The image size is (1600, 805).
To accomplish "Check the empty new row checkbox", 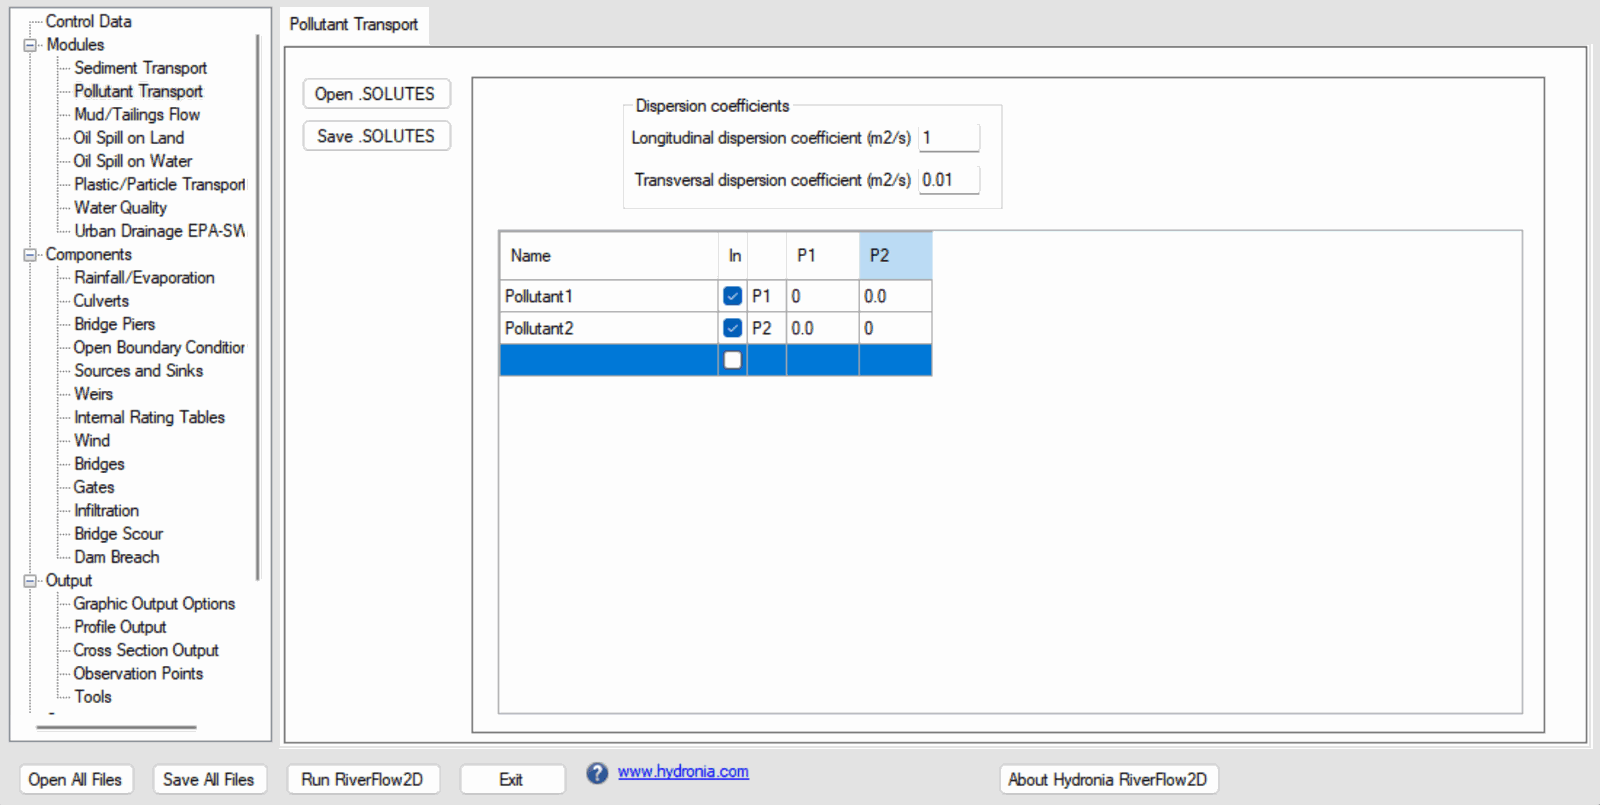I will pyautogui.click(x=732, y=360).
